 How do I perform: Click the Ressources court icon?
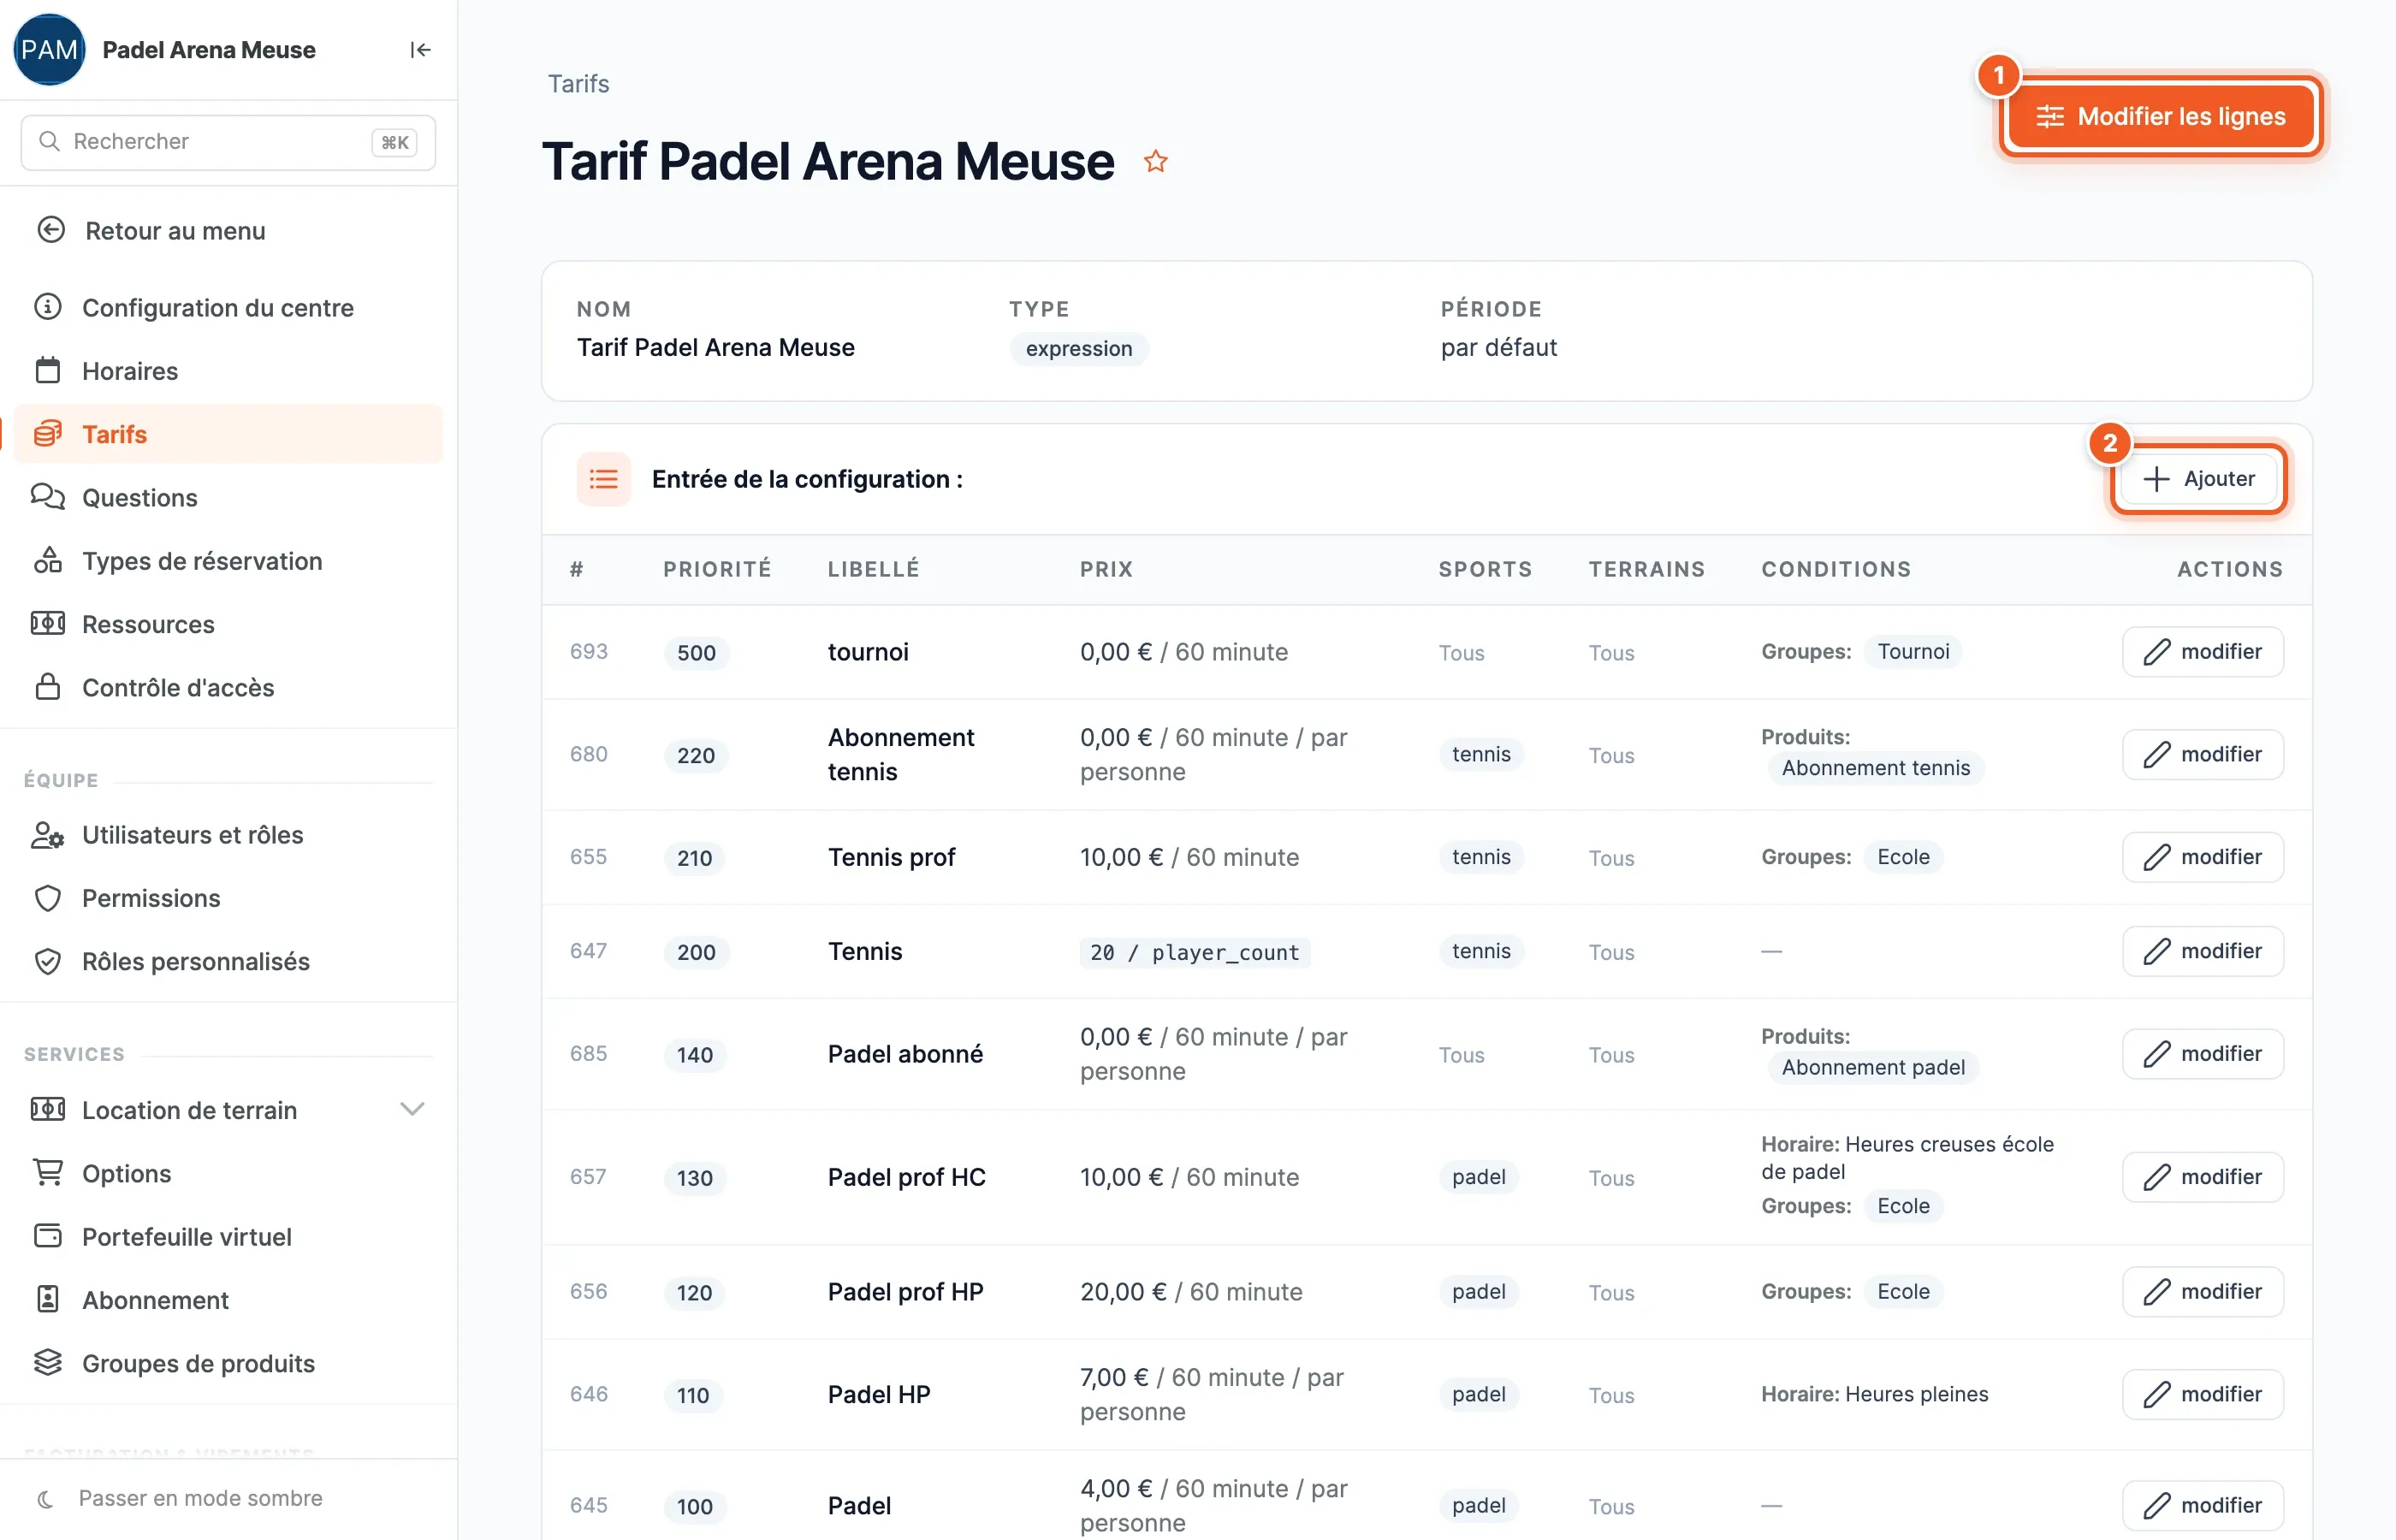point(48,624)
